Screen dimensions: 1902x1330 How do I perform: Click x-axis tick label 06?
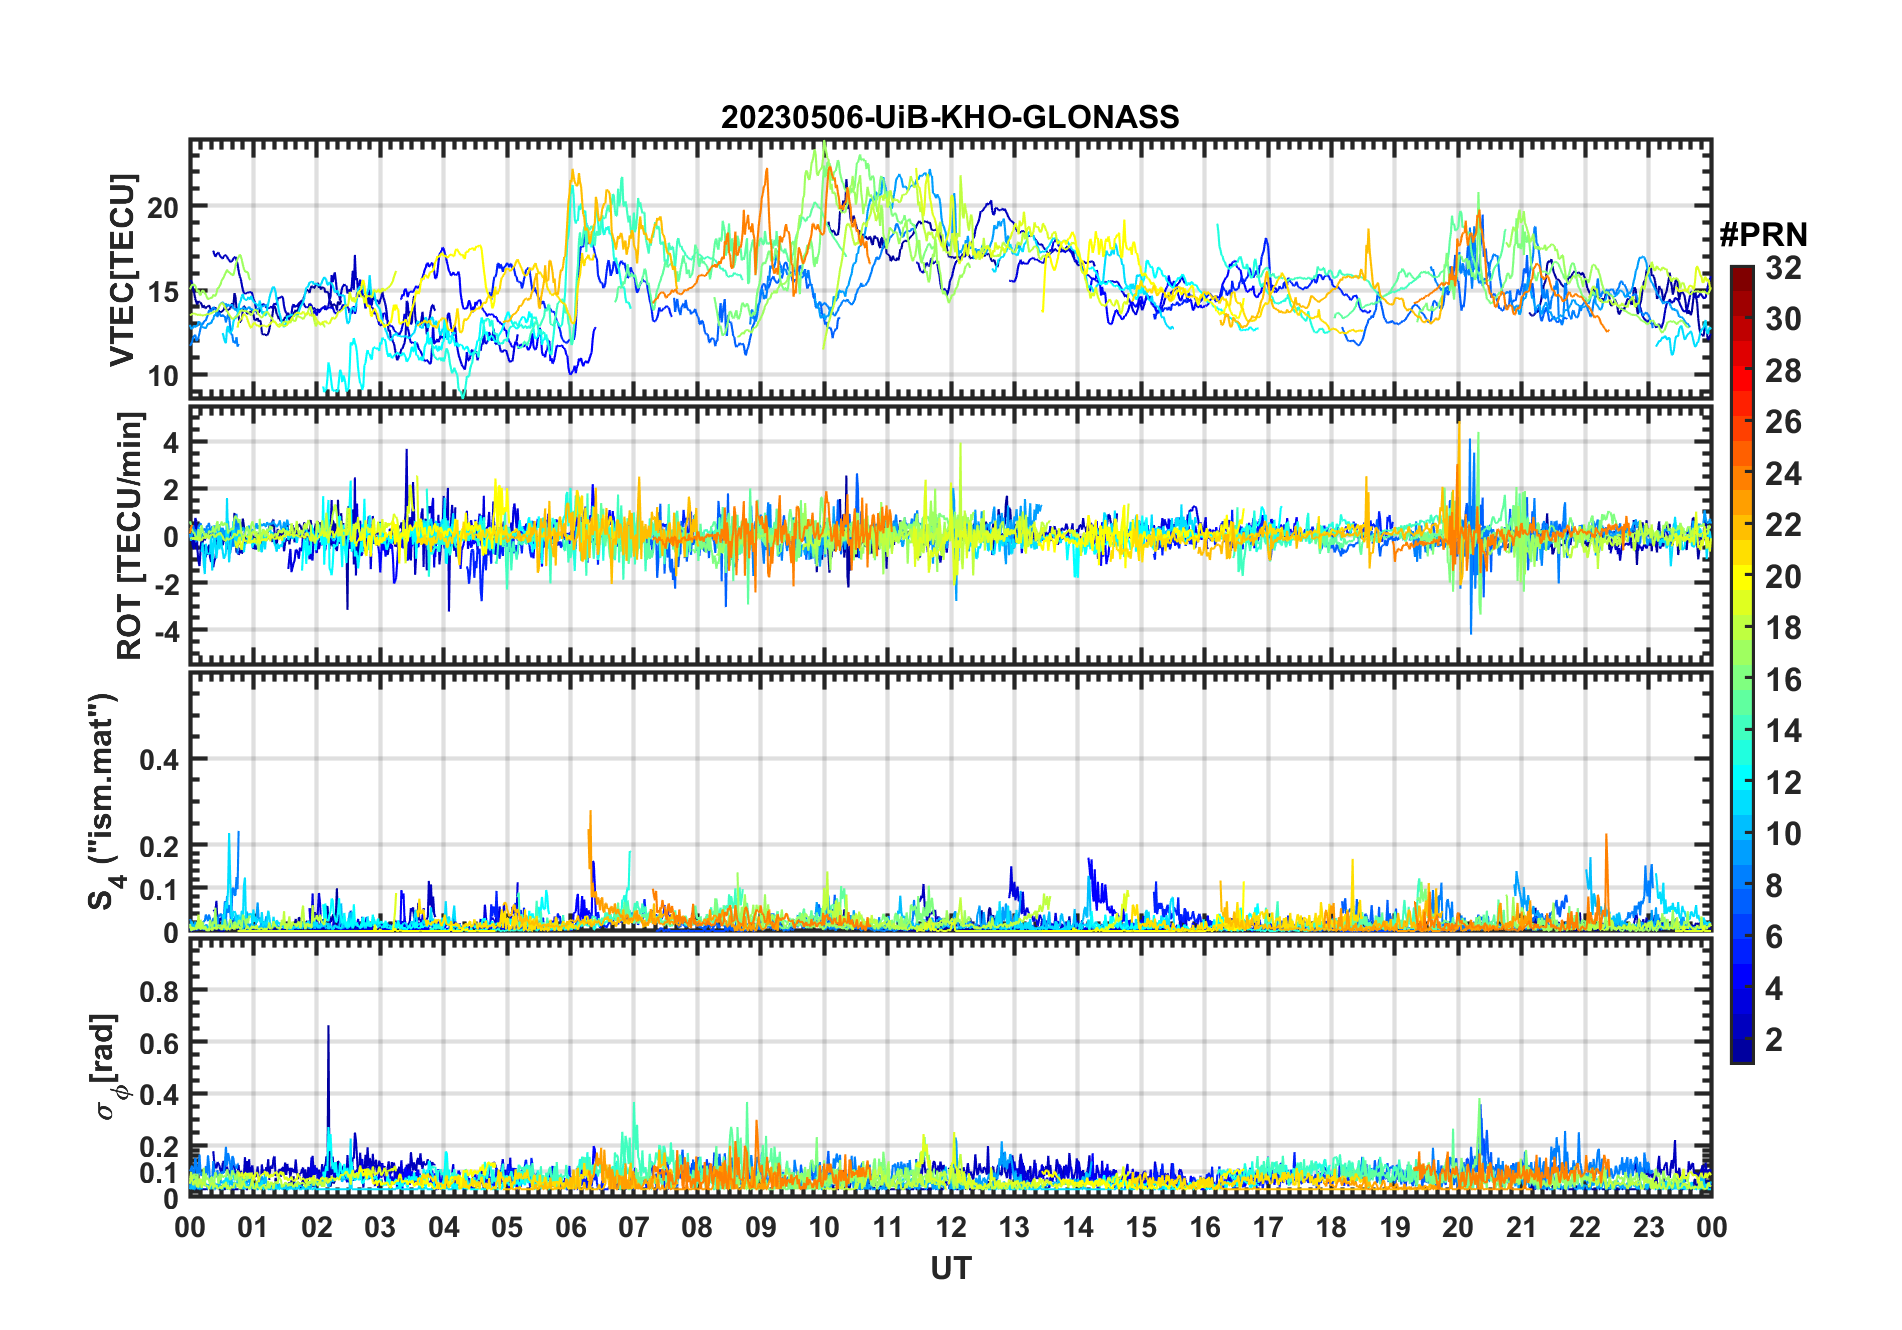[x=570, y=1227]
